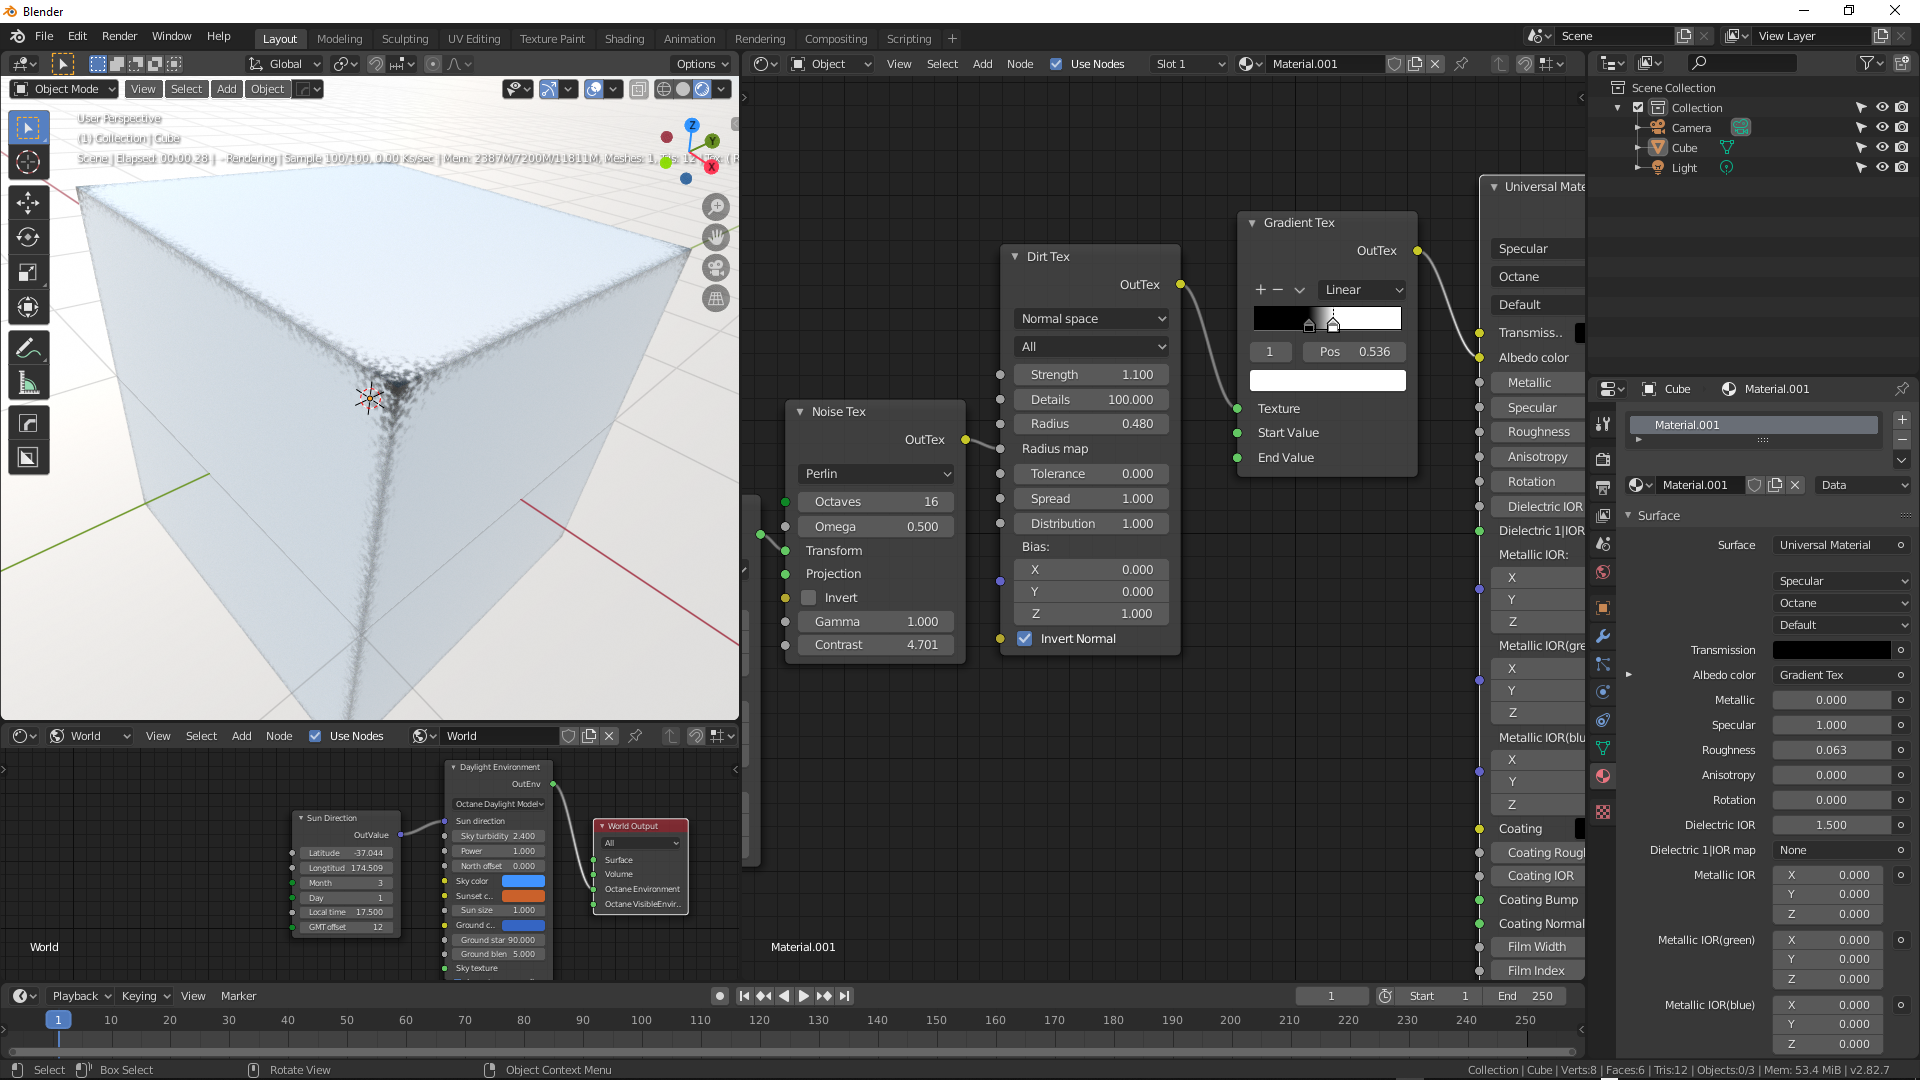The height and width of the screenshot is (1080, 1920).
Task: Hide the Cube object via eye icon
Action: click(1881, 148)
